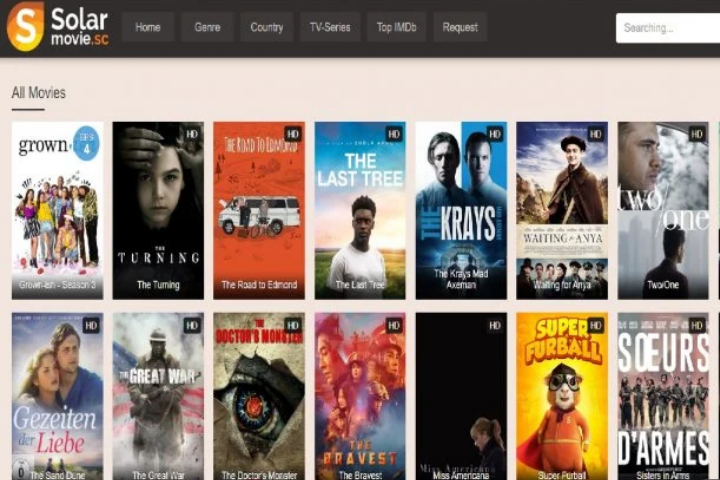Viewport: 720px width, 480px height.
Task: Click HD badge on The Great War
Action: 192,326
